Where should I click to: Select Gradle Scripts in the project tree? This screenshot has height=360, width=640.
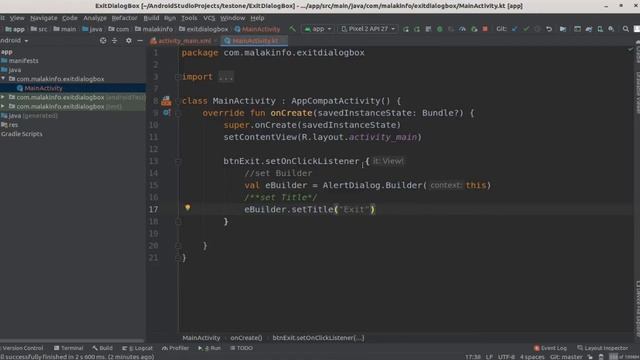click(22, 134)
